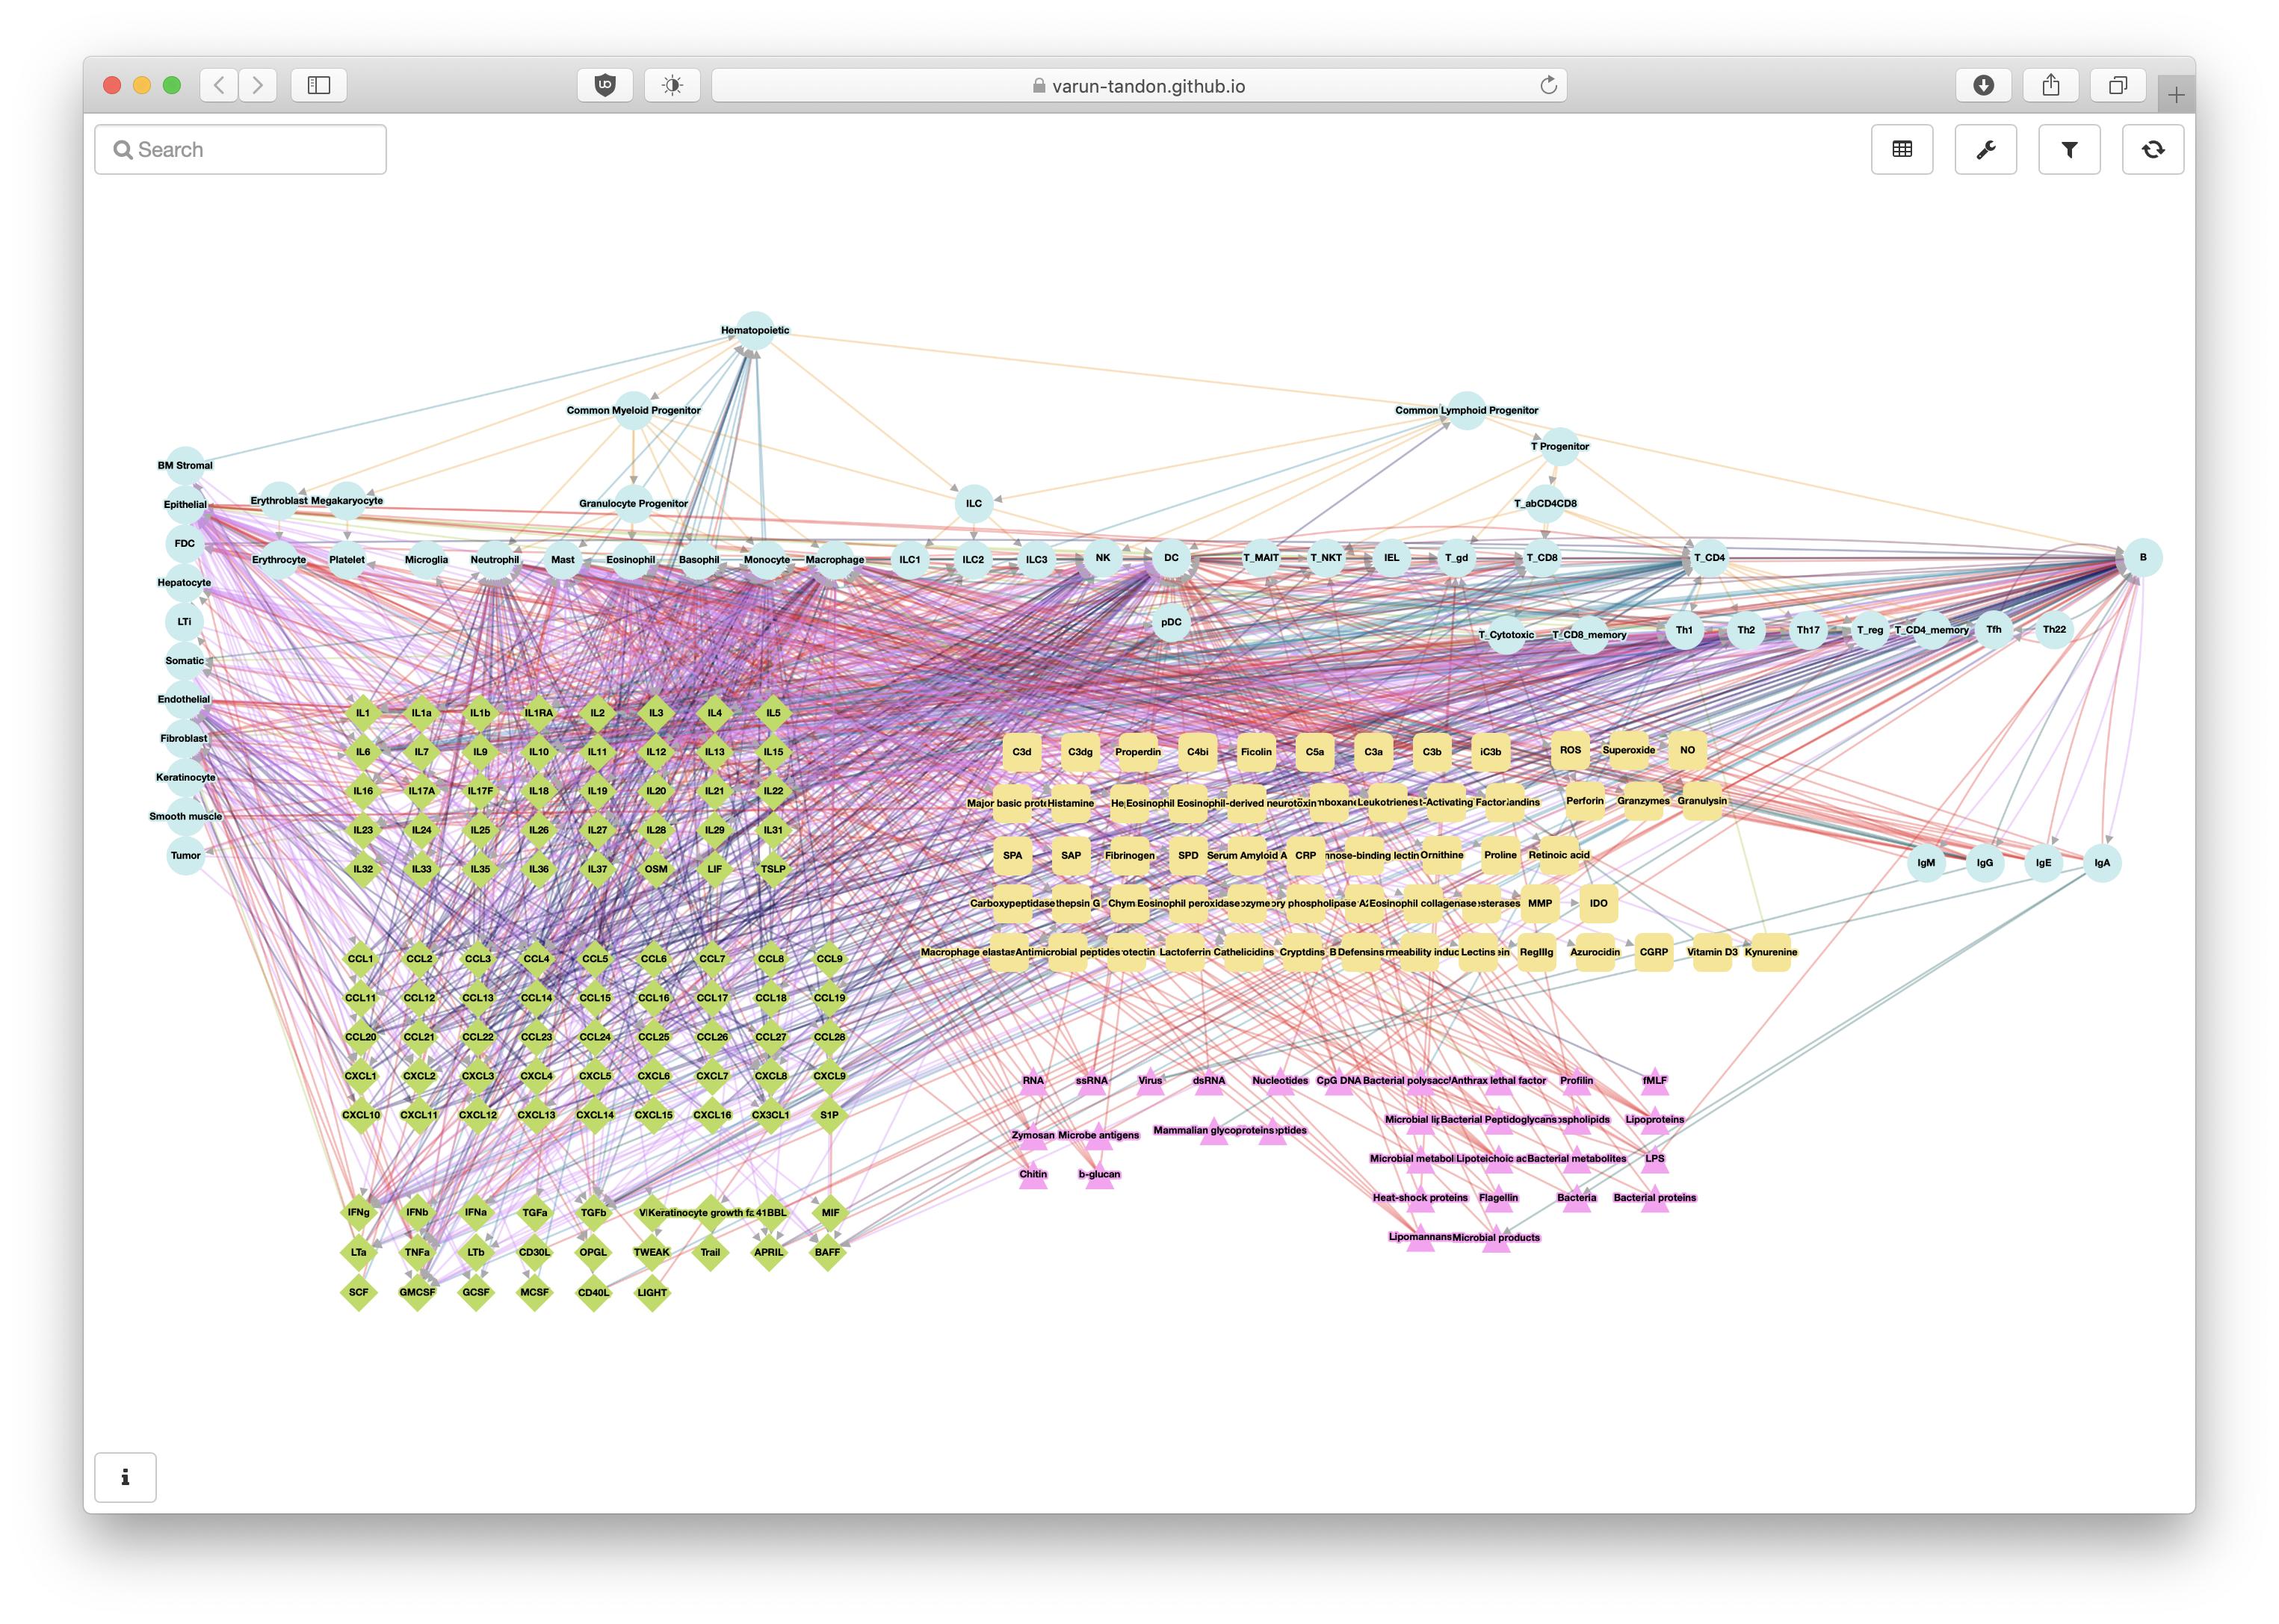Open the wrench settings tool
This screenshot has width=2279, height=1624.
pos(1985,149)
